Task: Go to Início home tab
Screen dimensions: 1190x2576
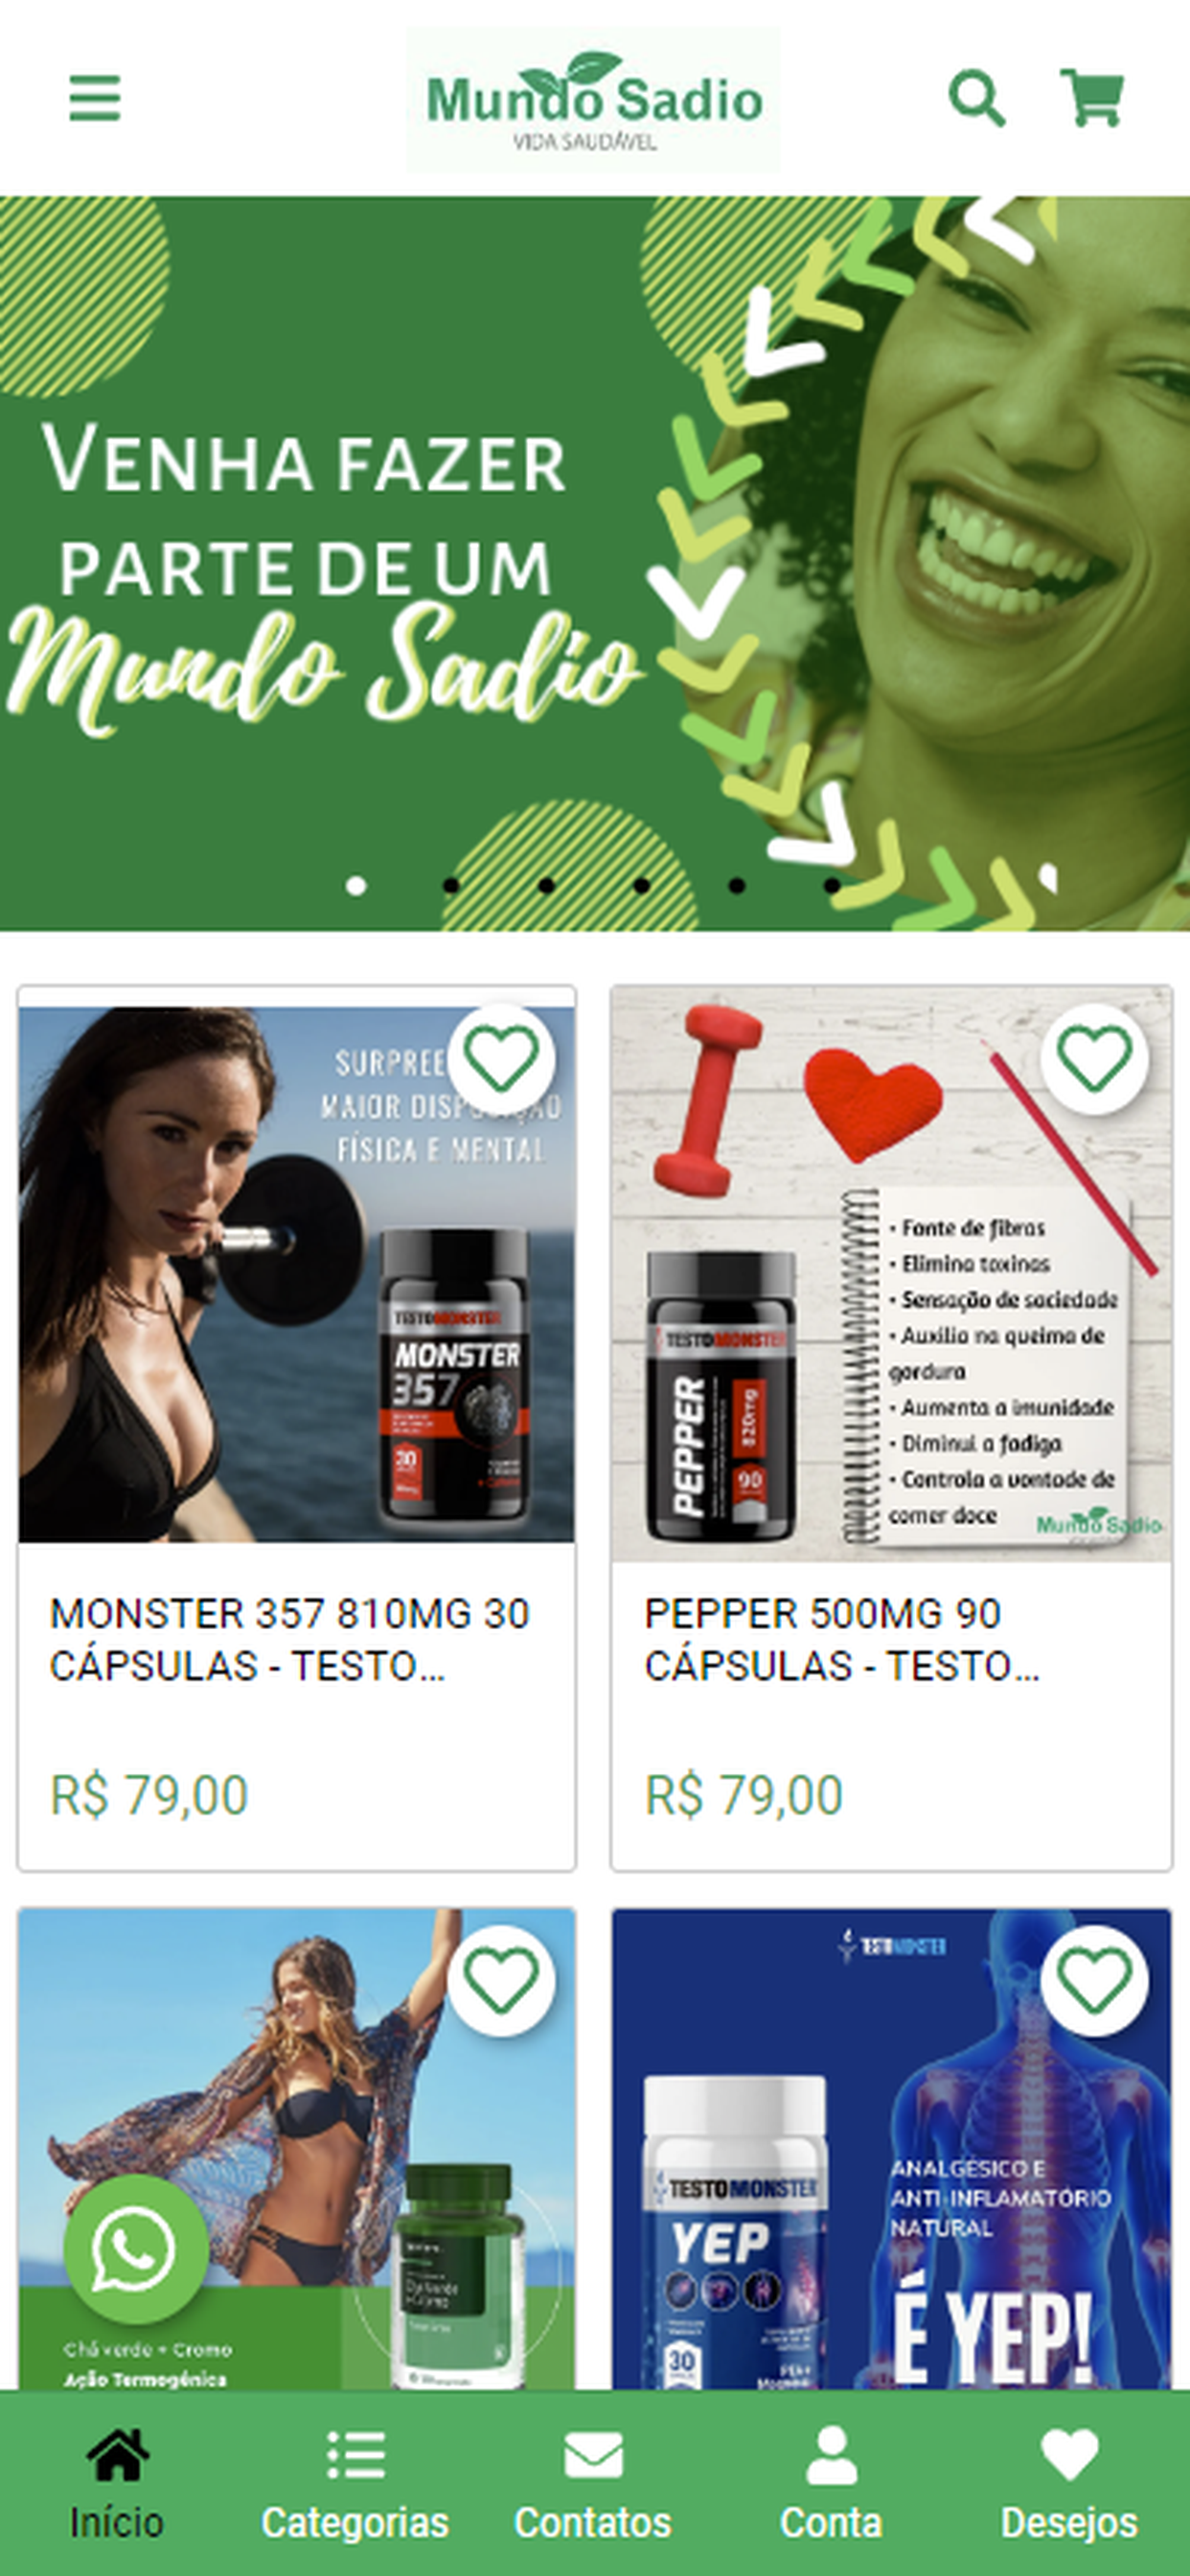Action: point(118,2483)
